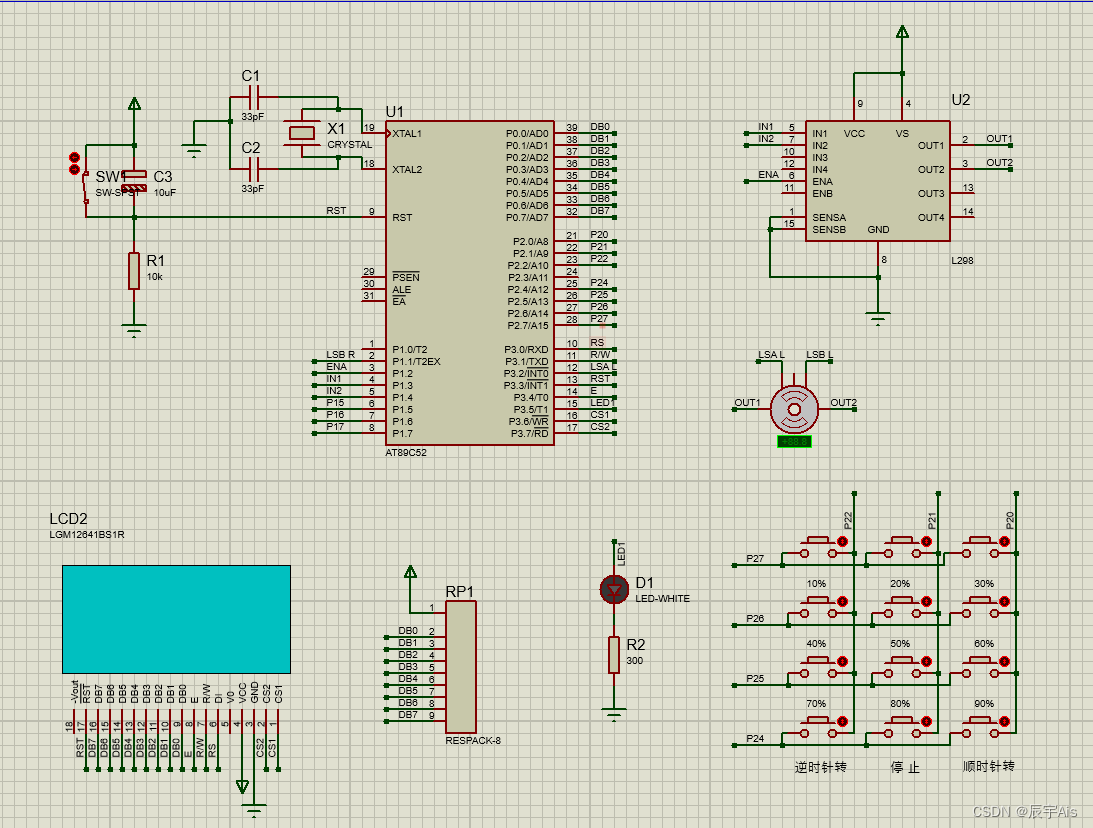Screen dimensions: 1093x828
Task: Click the '60%' speed label
Action: click(x=984, y=643)
